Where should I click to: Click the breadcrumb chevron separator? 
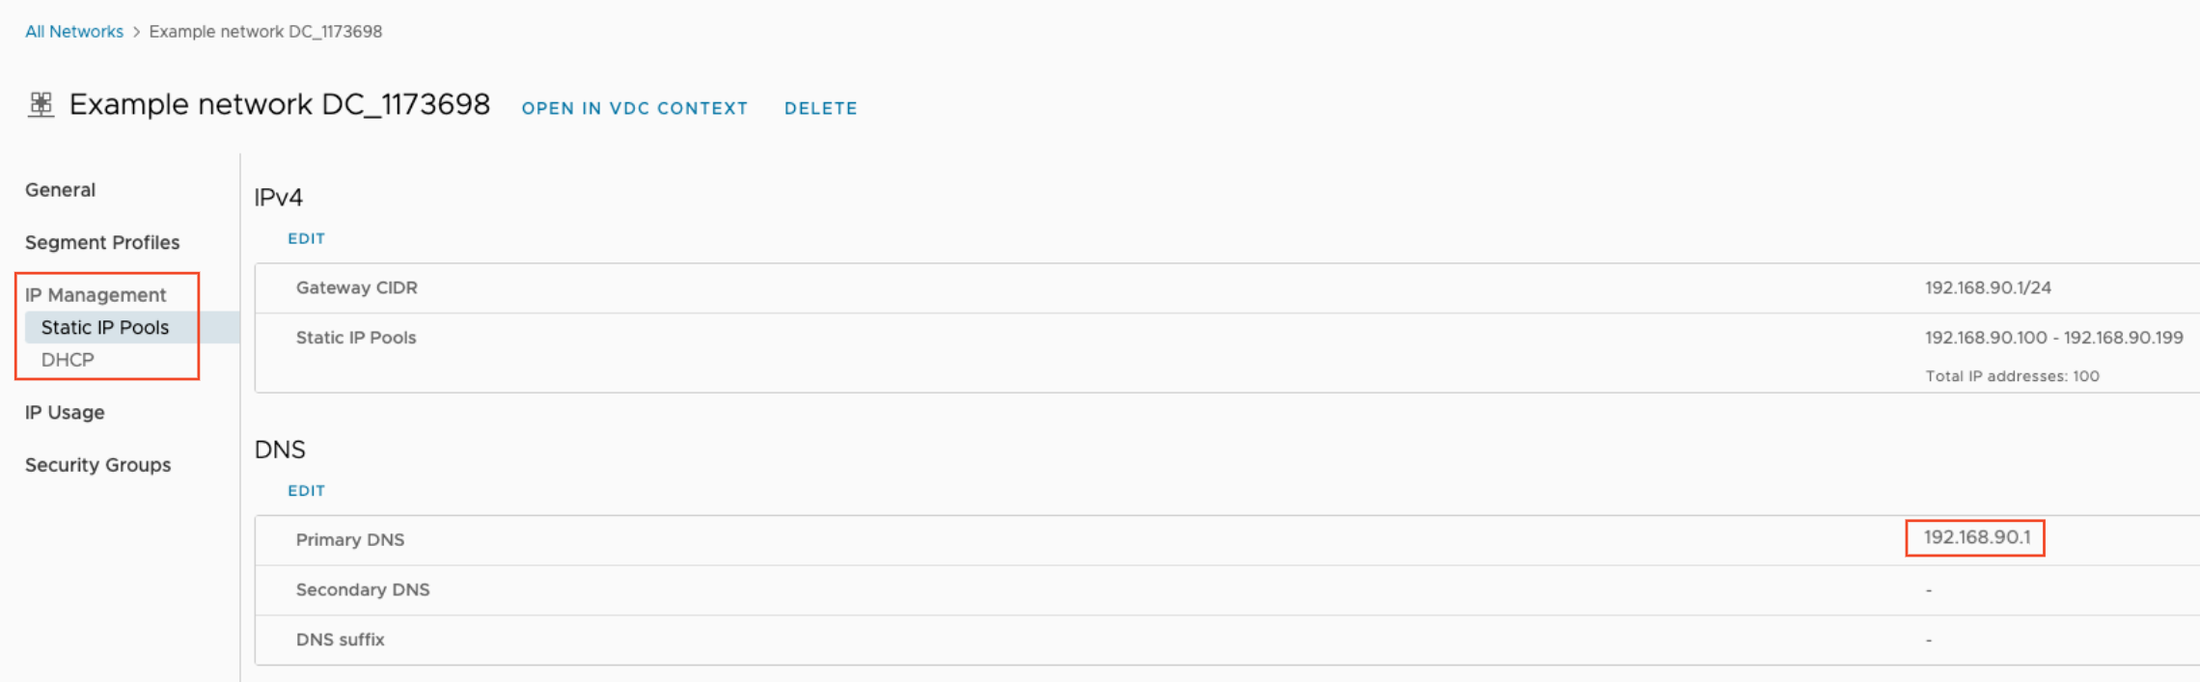pos(137,32)
